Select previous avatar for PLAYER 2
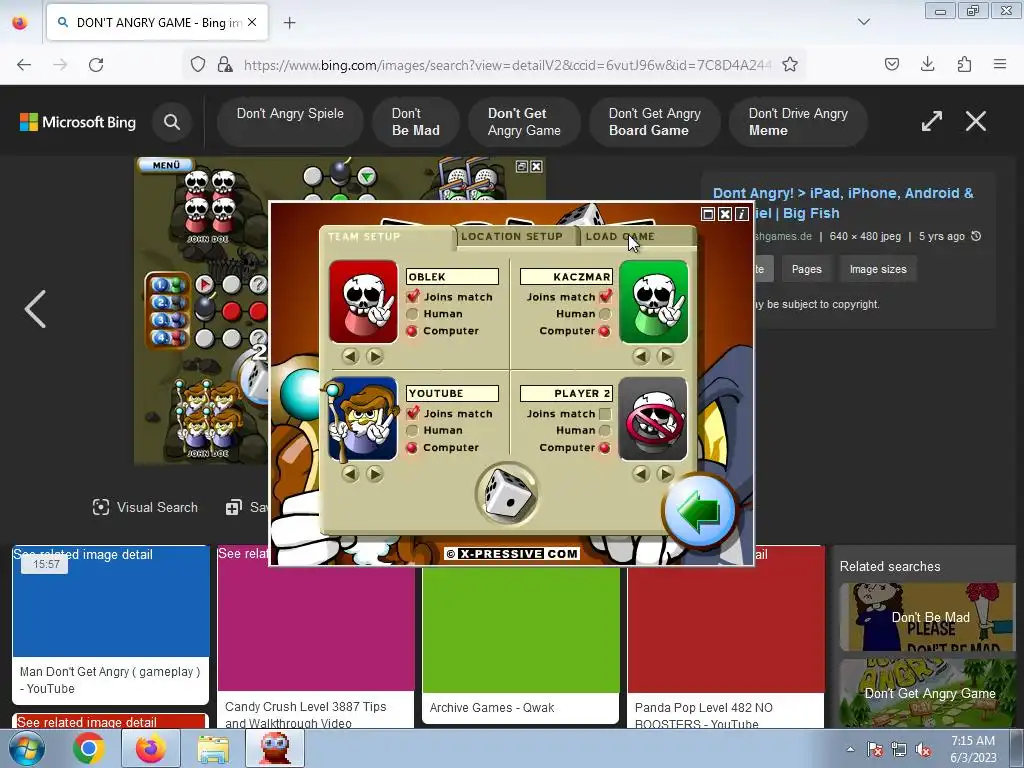 tap(641, 474)
